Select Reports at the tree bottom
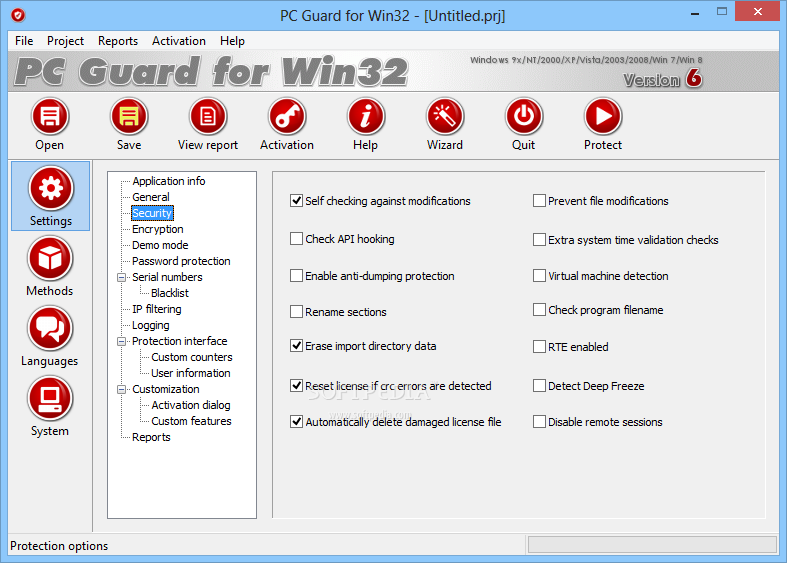This screenshot has width=787, height=563. [x=151, y=437]
